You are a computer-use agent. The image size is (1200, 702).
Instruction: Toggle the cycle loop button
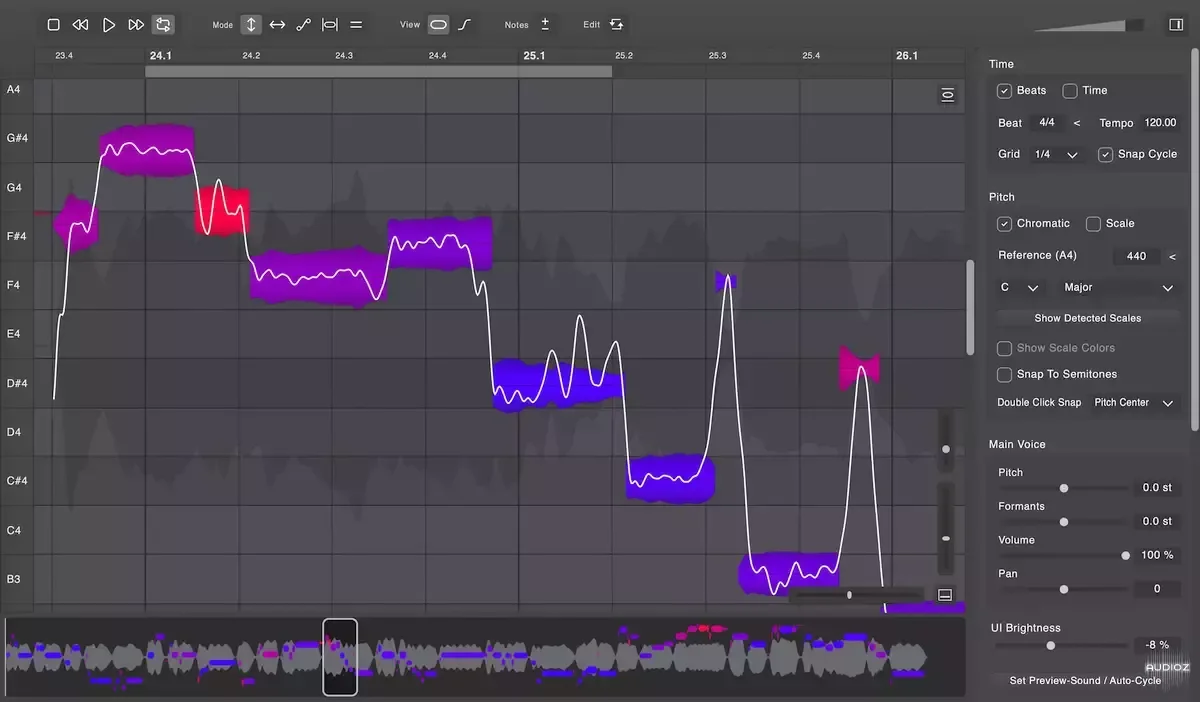(x=163, y=24)
